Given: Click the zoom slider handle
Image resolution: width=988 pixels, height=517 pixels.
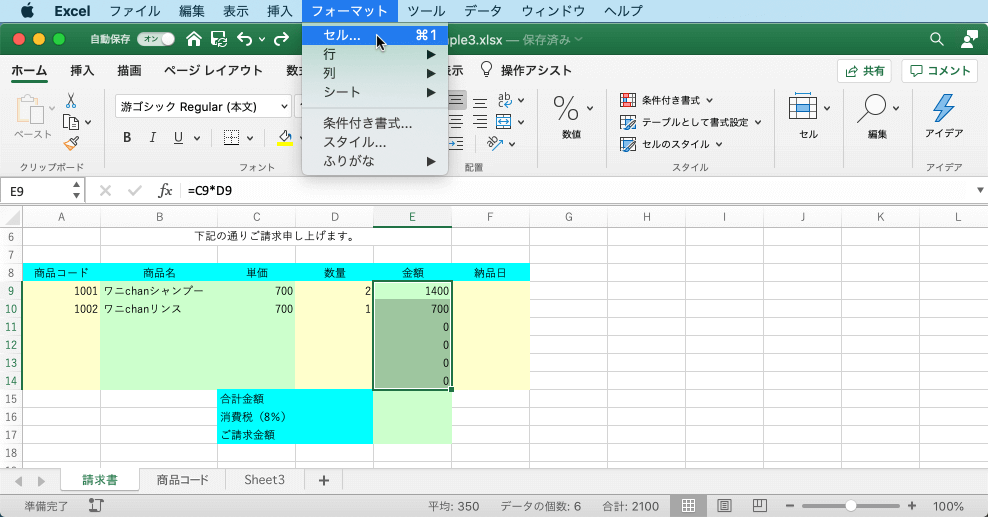Looking at the screenshot, I should tap(851, 506).
